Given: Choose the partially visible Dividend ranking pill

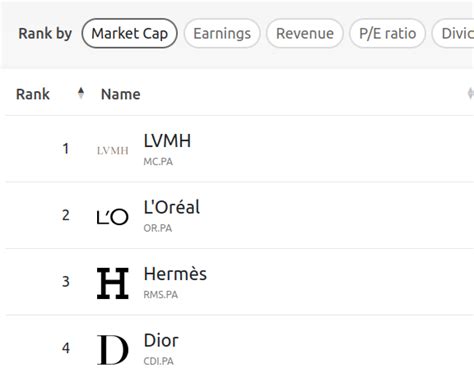Looking at the screenshot, I should pyautogui.click(x=453, y=33).
